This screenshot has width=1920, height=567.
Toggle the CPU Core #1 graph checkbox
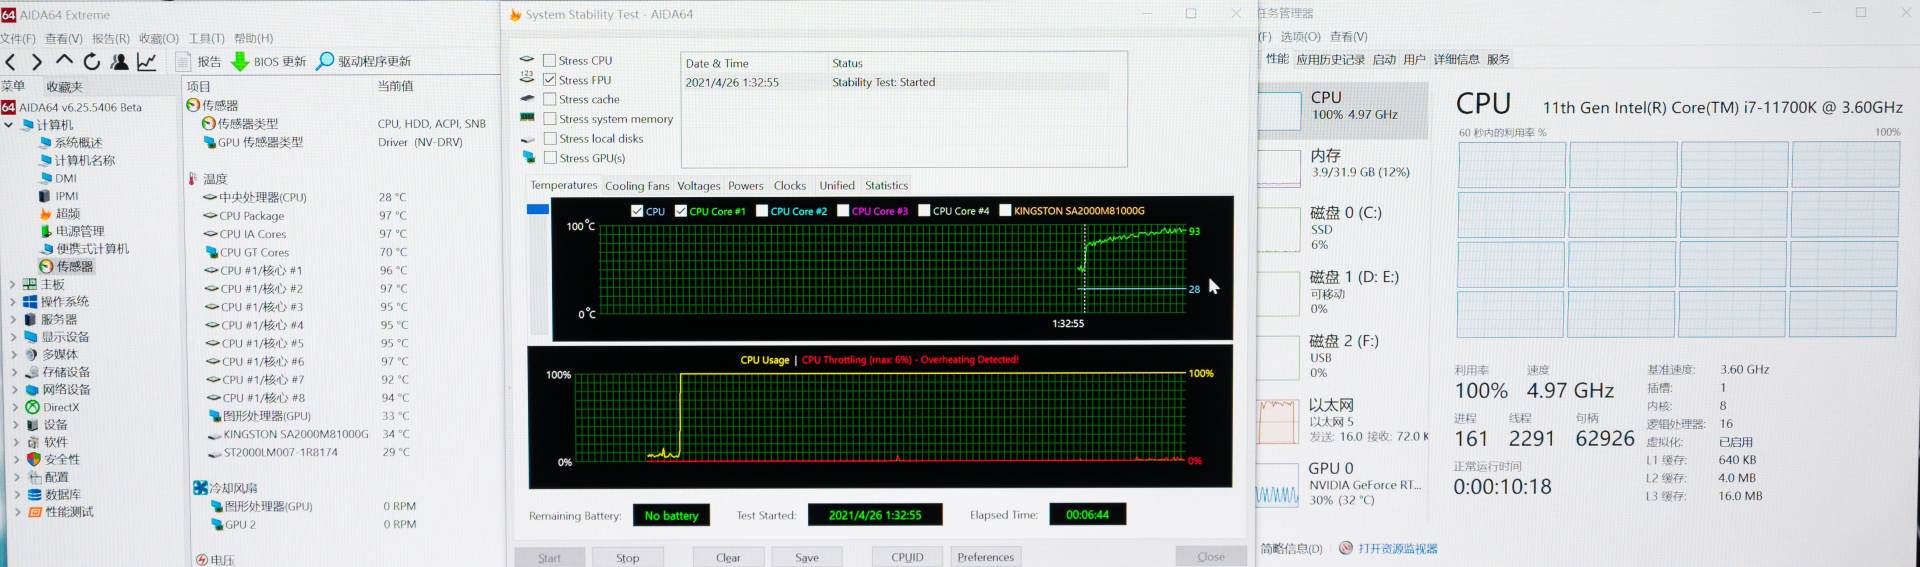(x=681, y=211)
